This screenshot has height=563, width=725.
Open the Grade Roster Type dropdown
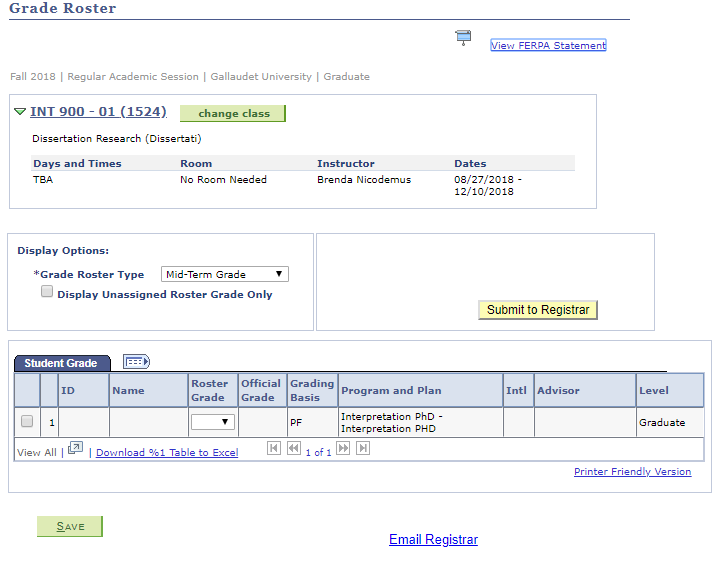pos(224,274)
